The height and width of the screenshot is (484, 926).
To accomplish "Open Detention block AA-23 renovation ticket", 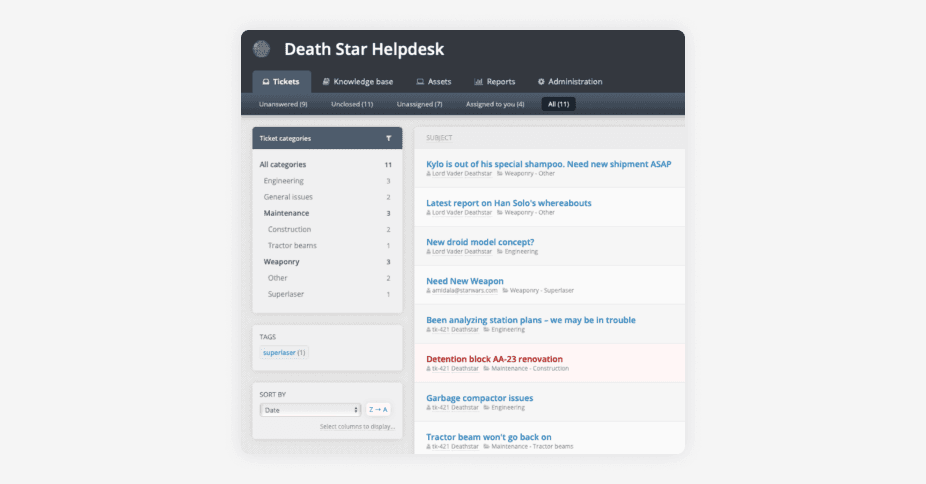I will [x=494, y=359].
